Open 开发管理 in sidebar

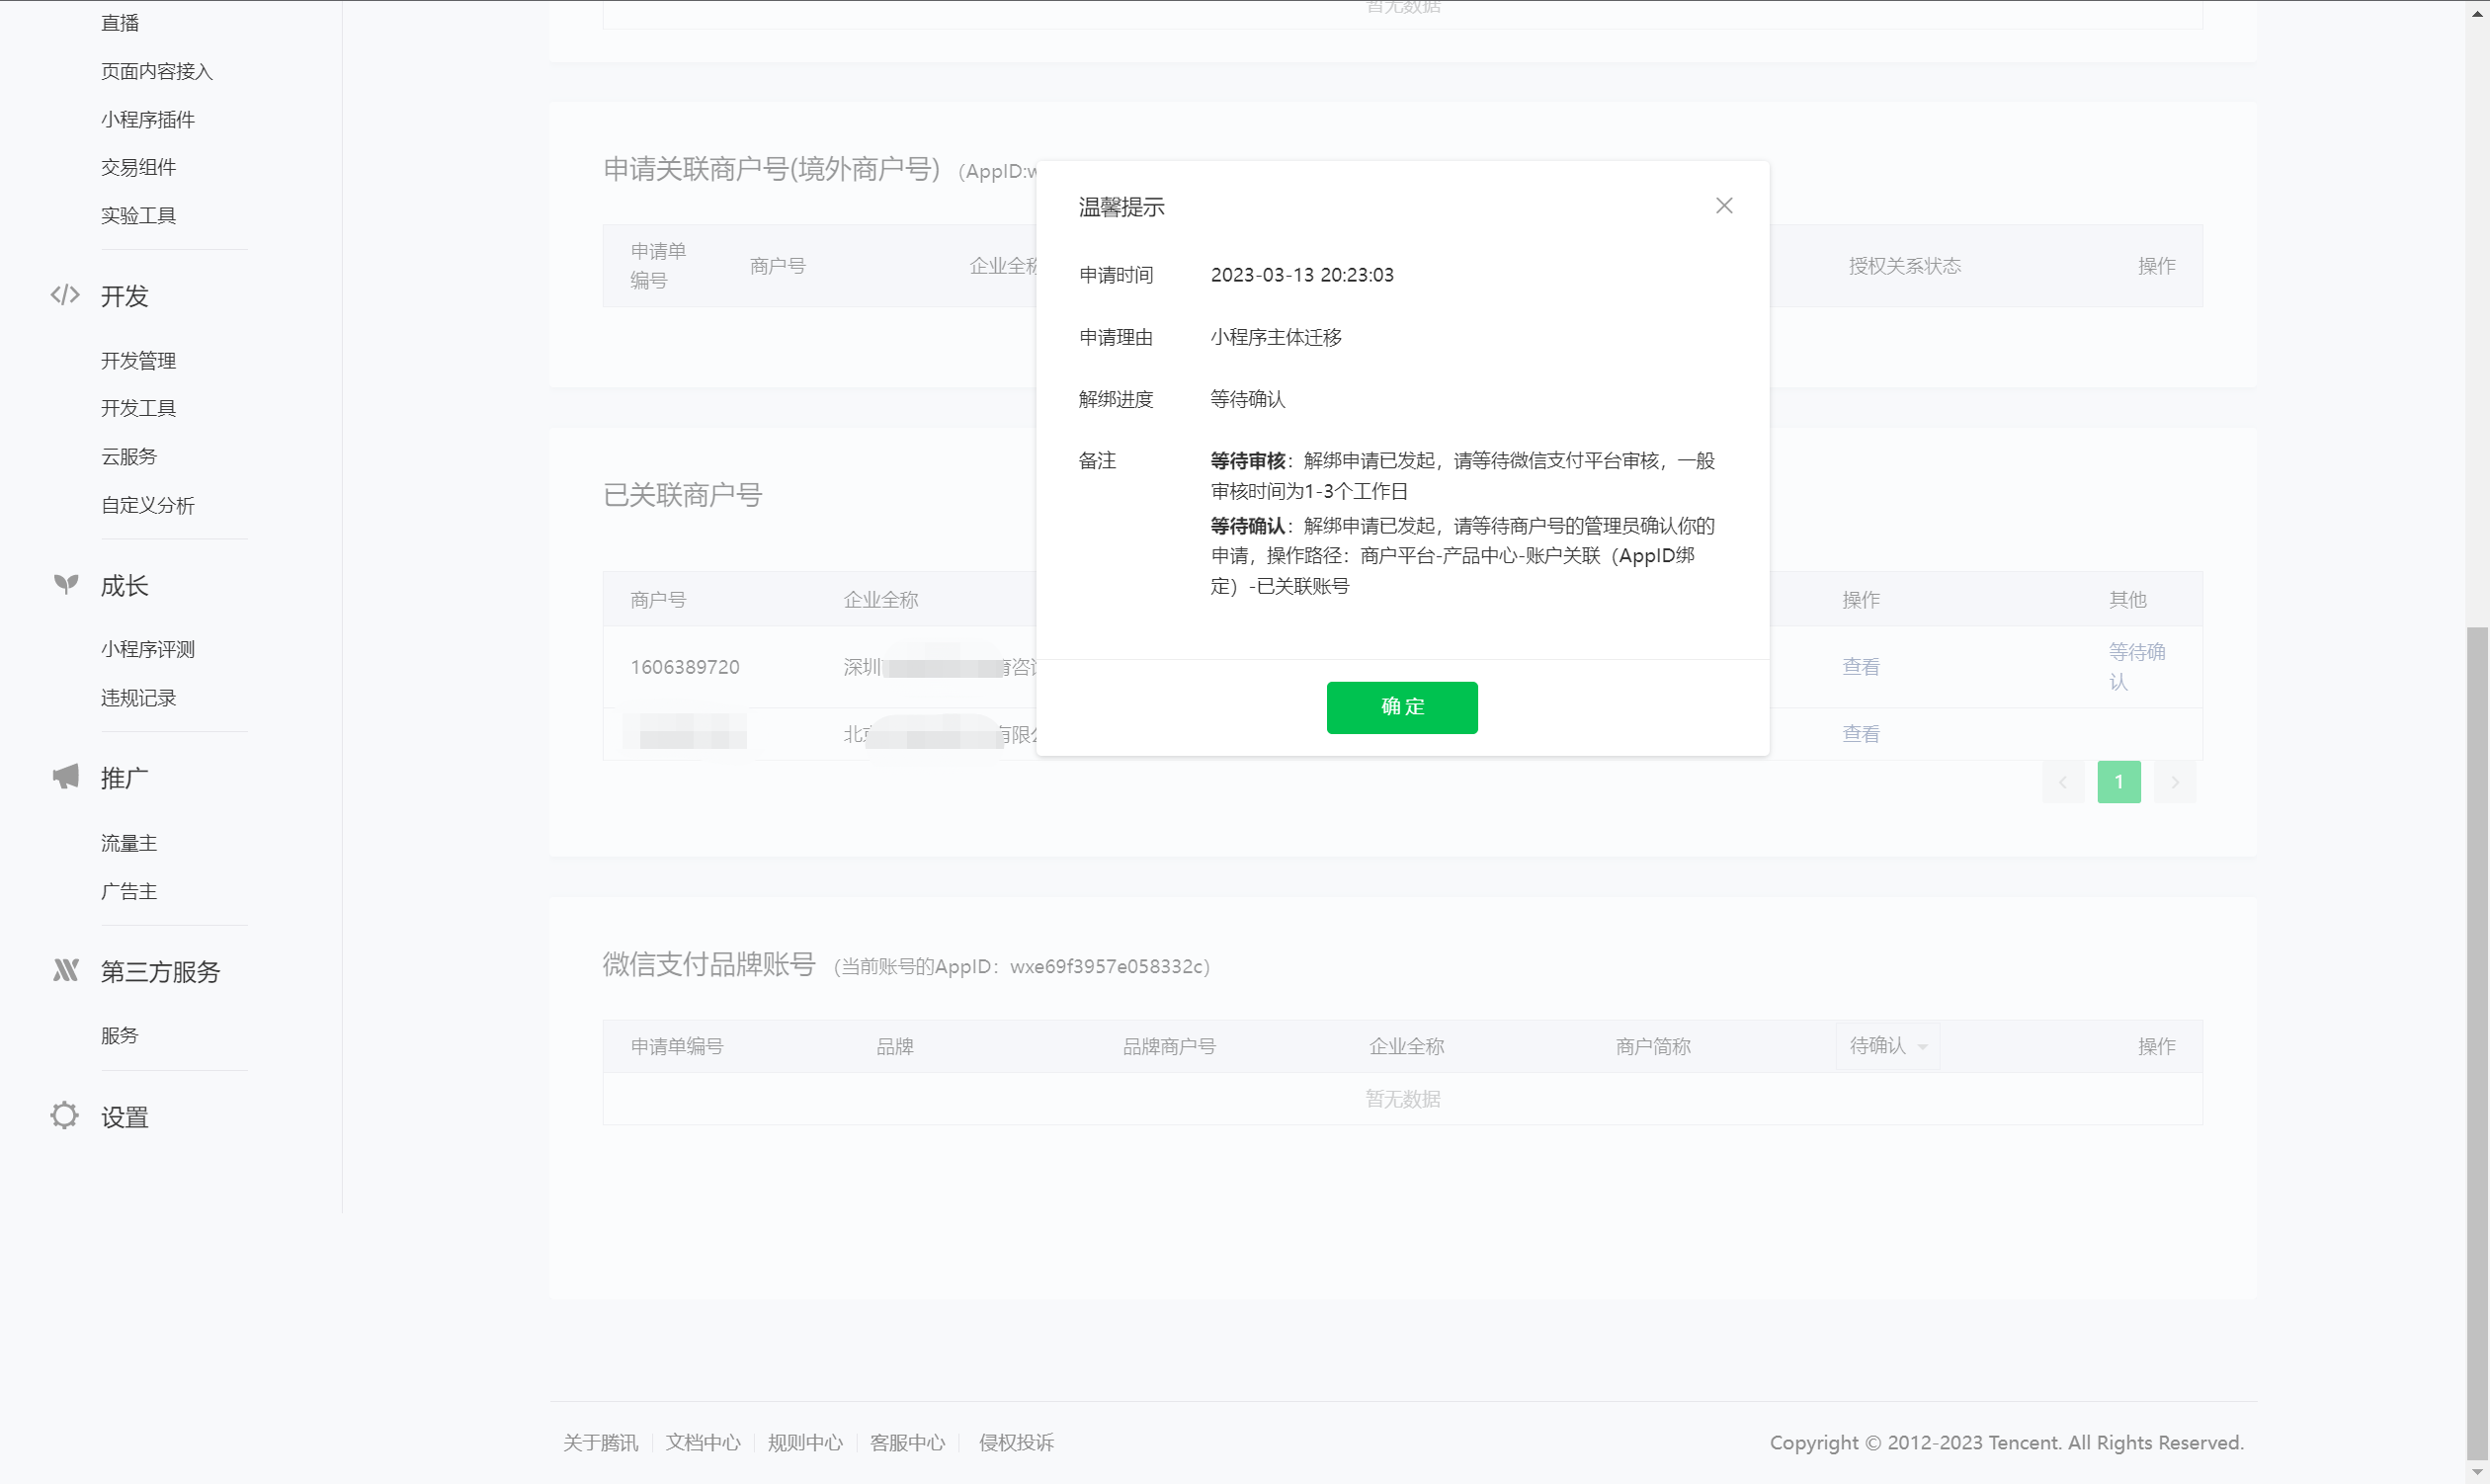tap(138, 361)
